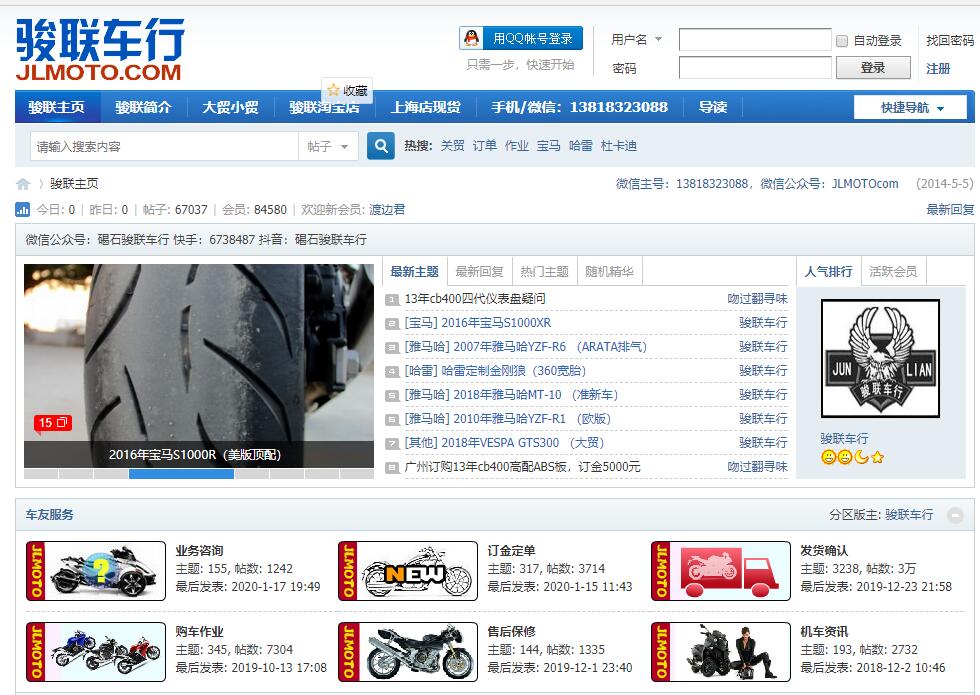Open thread 2018年VESPA GTS300
The height and width of the screenshot is (695, 980).
(x=522, y=442)
